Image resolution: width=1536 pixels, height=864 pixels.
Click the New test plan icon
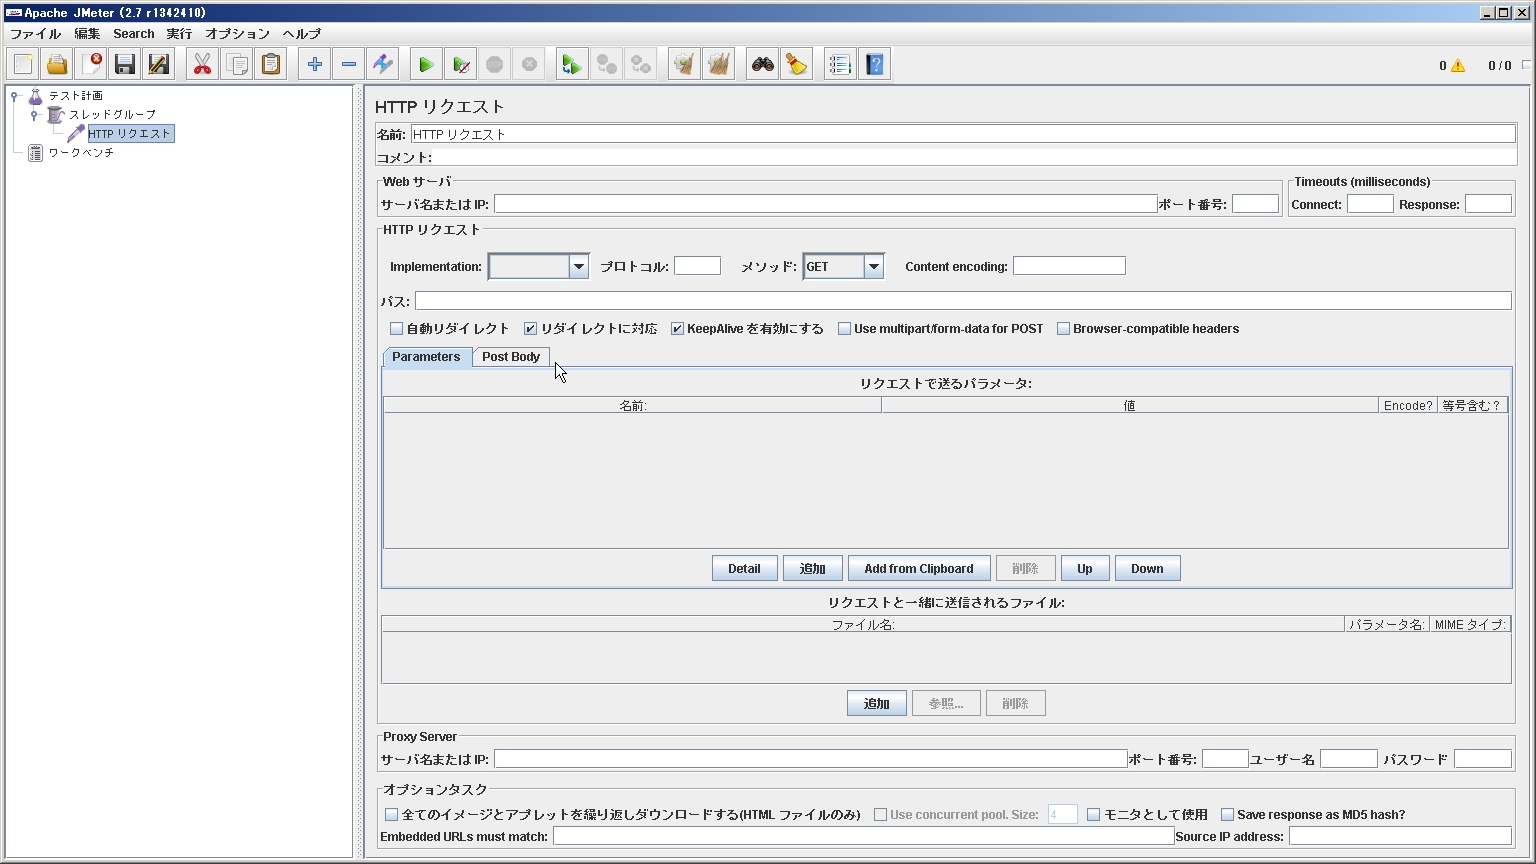pyautogui.click(x=23, y=65)
